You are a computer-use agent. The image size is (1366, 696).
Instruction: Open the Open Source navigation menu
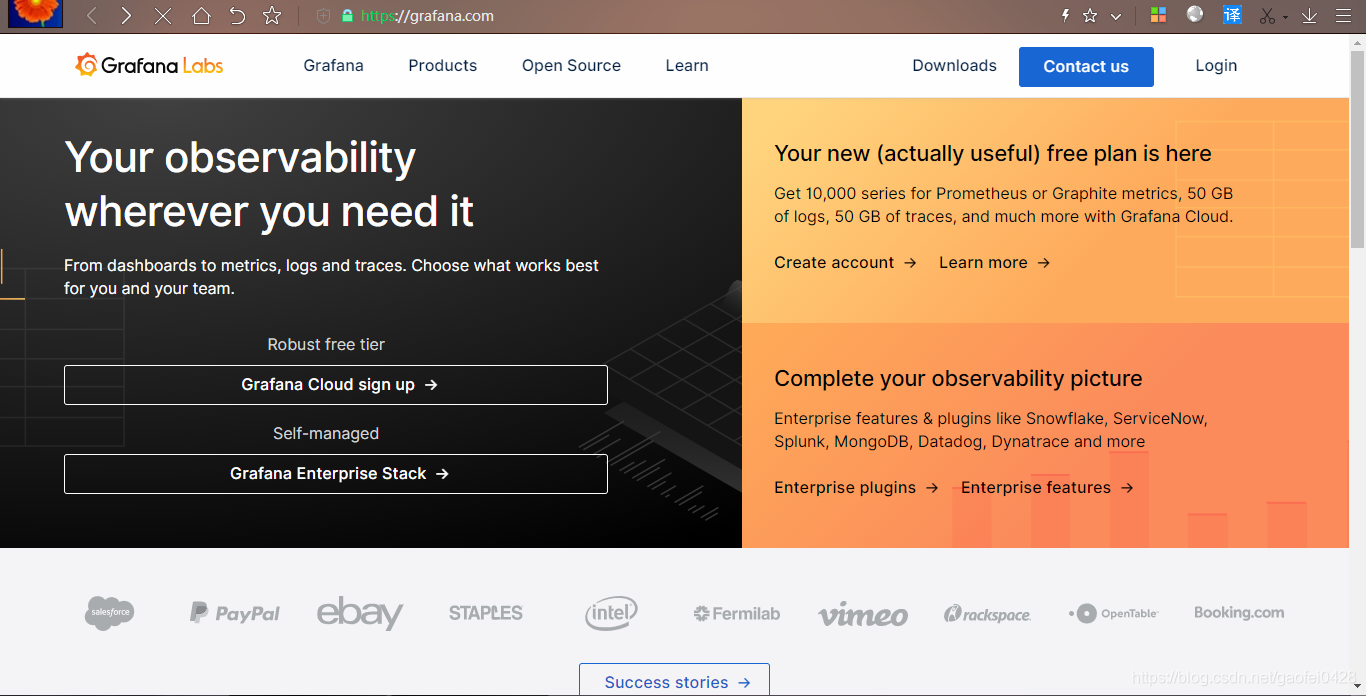coord(571,65)
